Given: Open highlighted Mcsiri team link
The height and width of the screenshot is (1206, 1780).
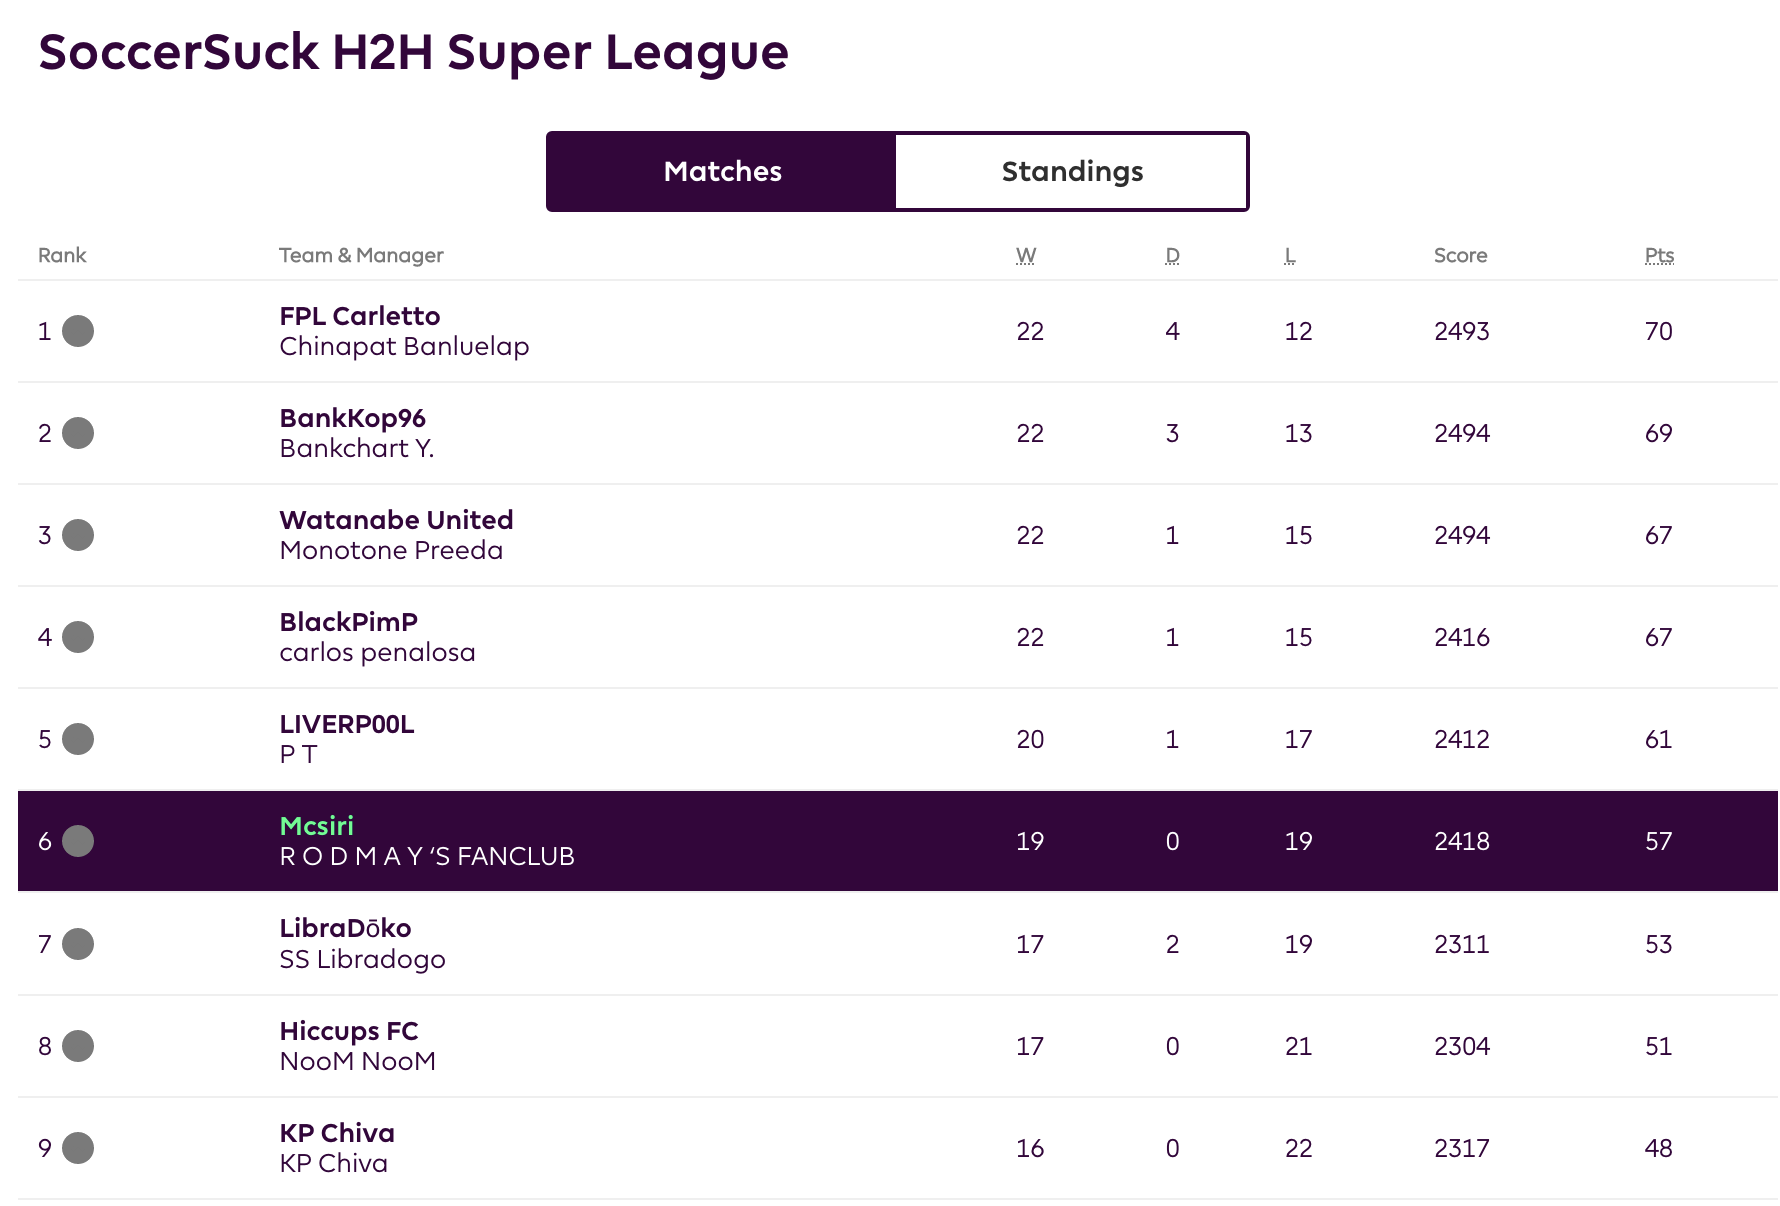Looking at the screenshot, I should pos(316,826).
